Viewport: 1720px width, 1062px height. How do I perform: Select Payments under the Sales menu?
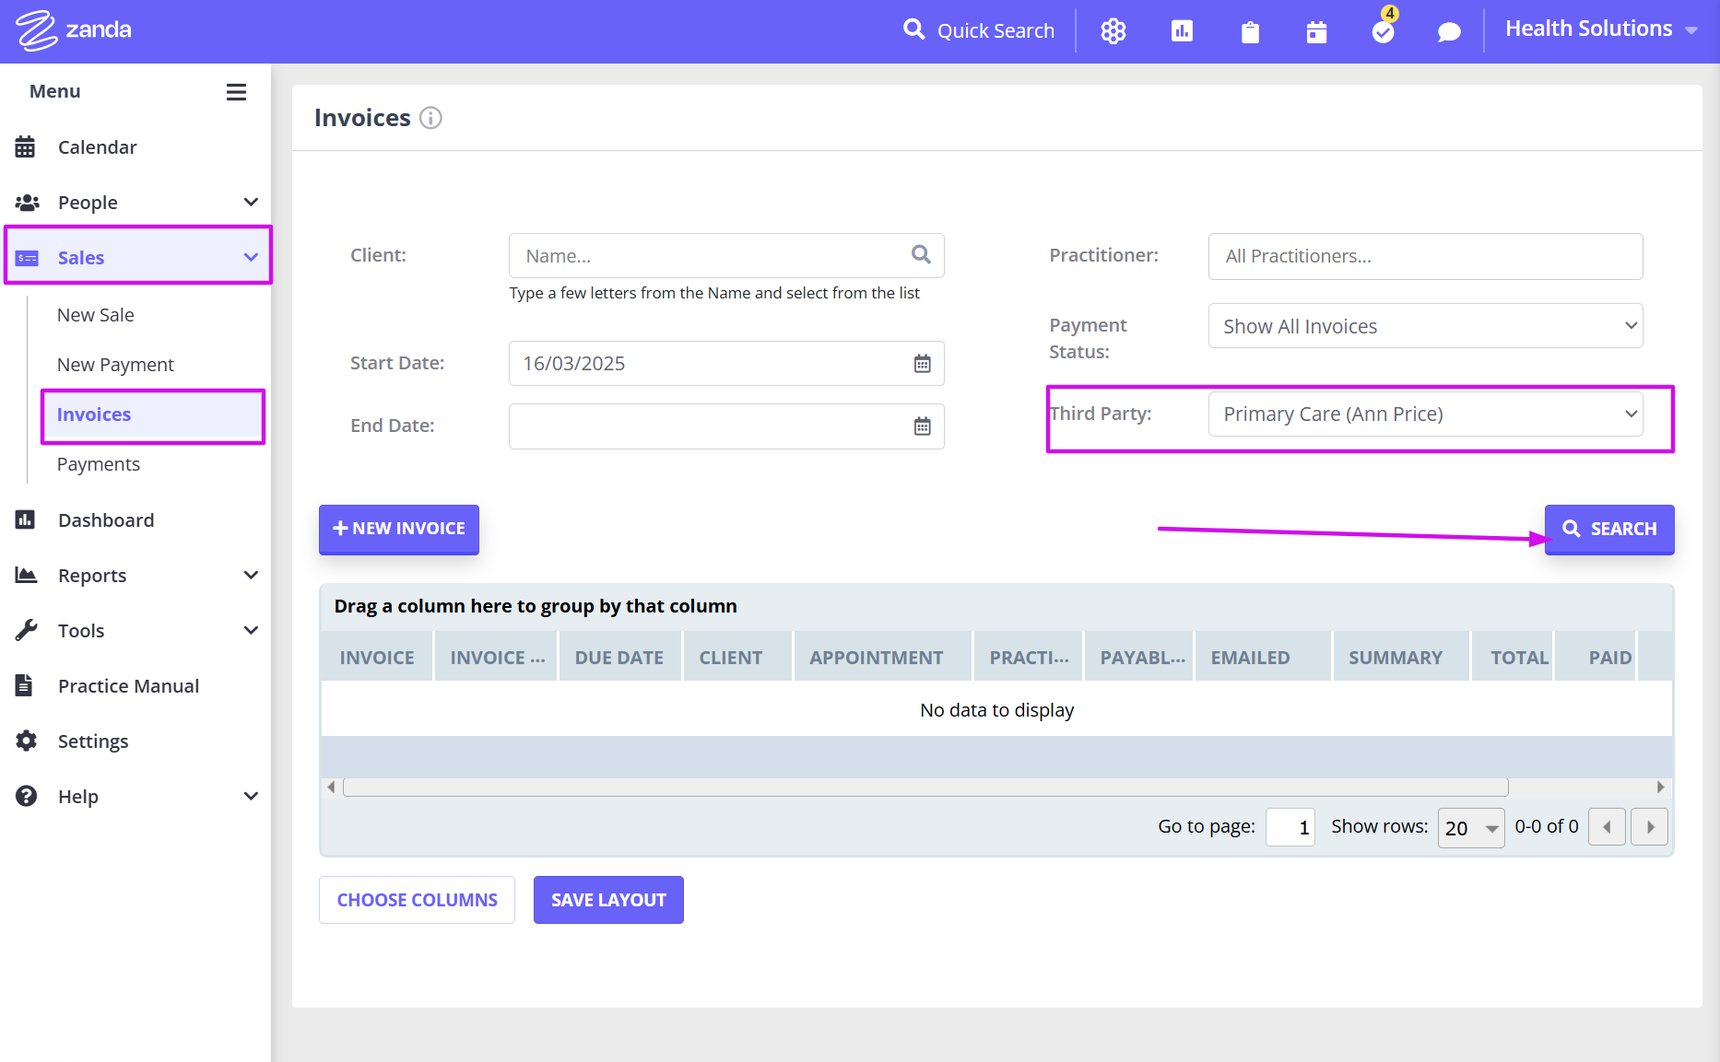coord(98,463)
